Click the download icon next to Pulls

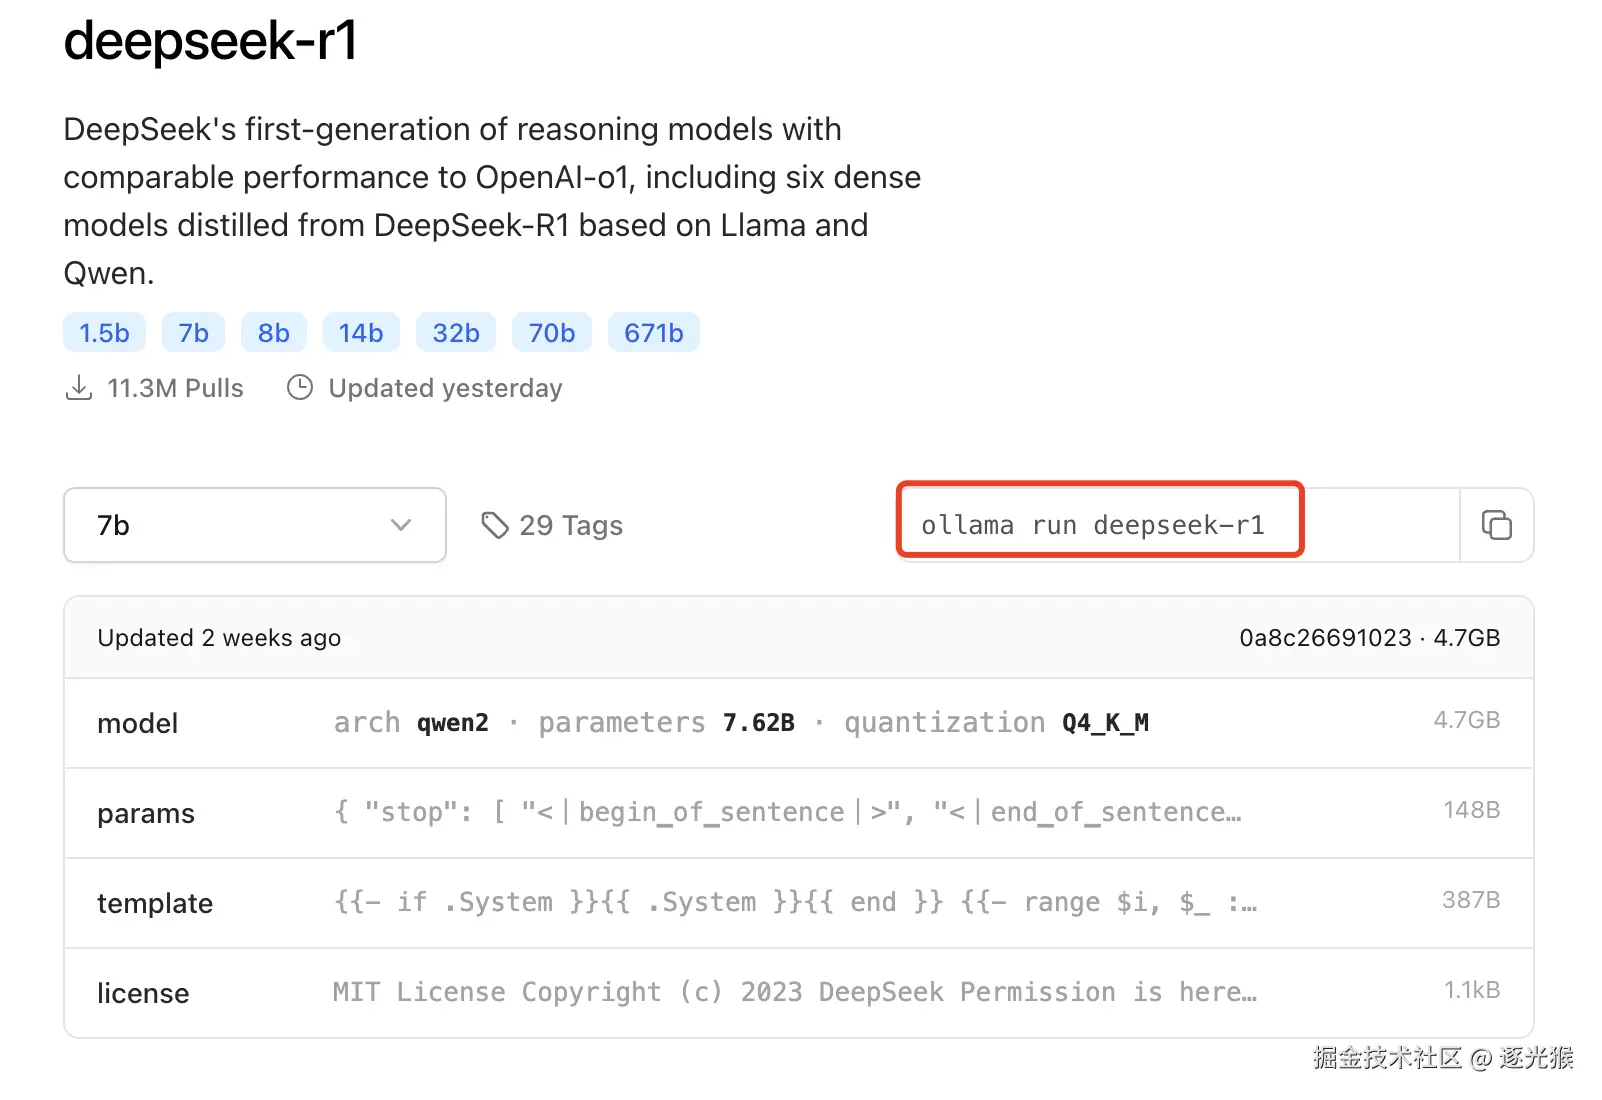78,388
